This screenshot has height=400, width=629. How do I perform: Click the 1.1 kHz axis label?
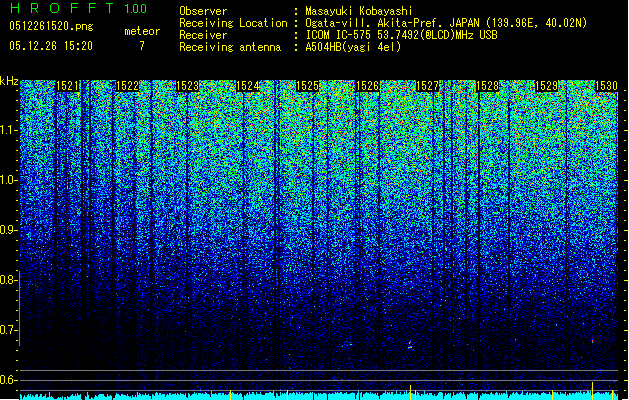(9, 130)
